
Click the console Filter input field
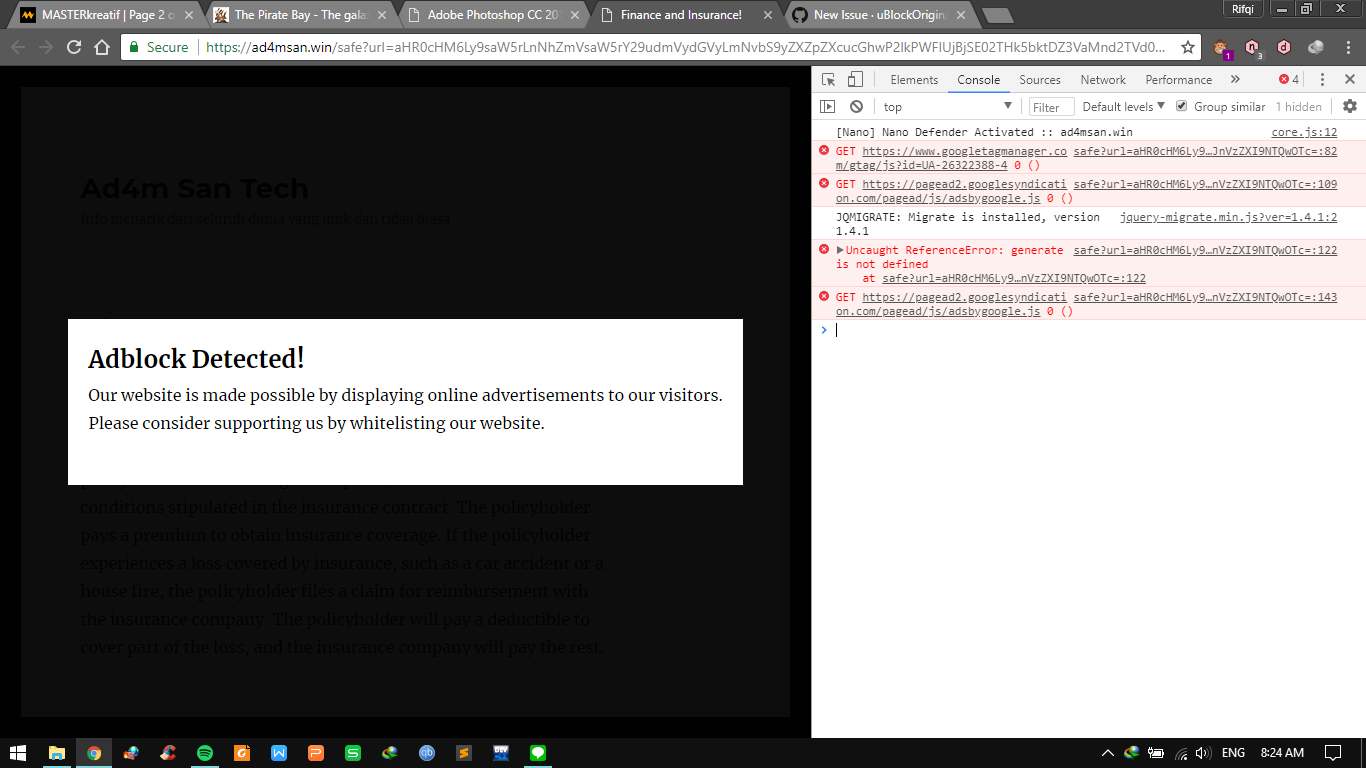click(1051, 107)
